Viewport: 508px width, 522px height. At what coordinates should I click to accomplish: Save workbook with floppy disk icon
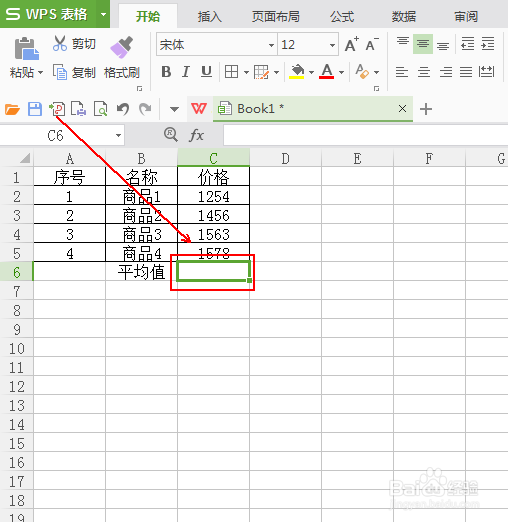coord(35,109)
